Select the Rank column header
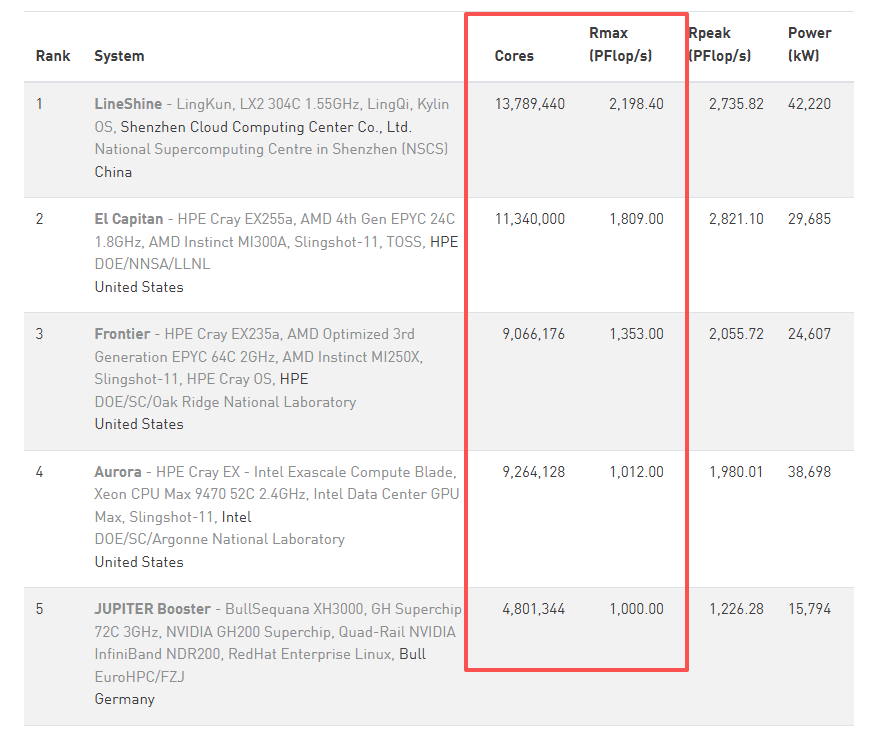884x734 pixels. [53, 56]
